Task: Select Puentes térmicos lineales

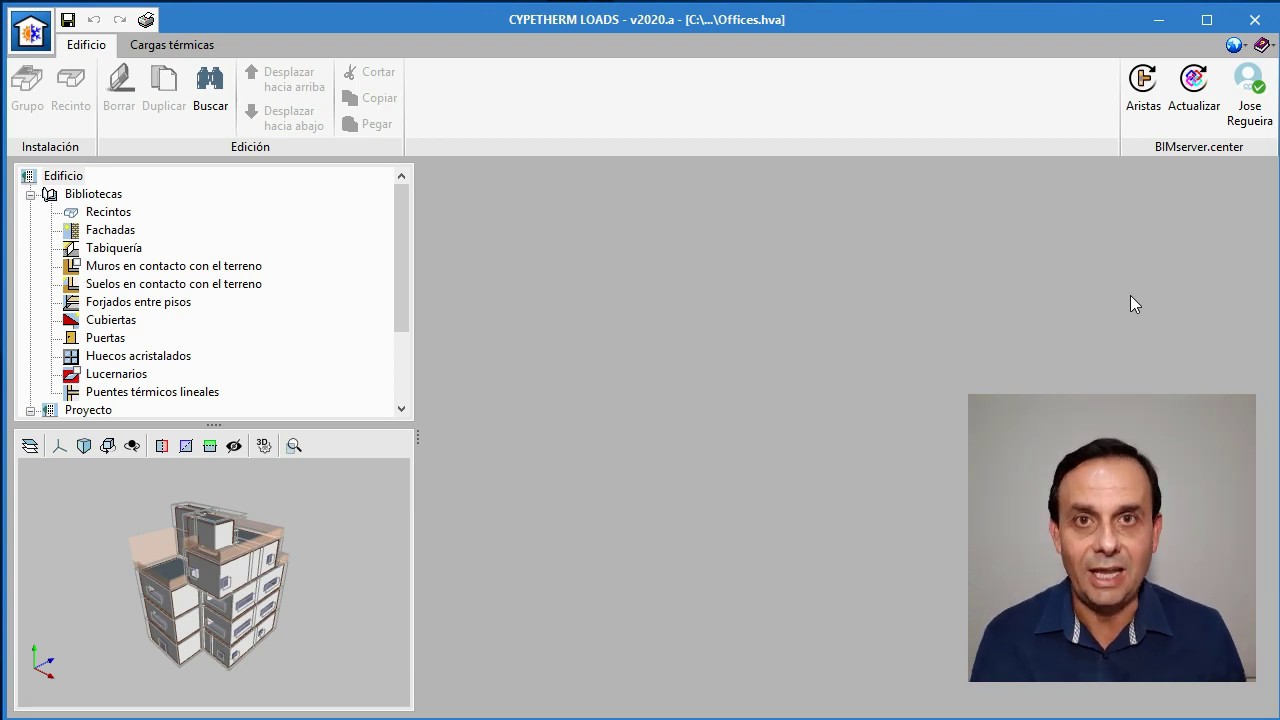Action: pos(152,392)
